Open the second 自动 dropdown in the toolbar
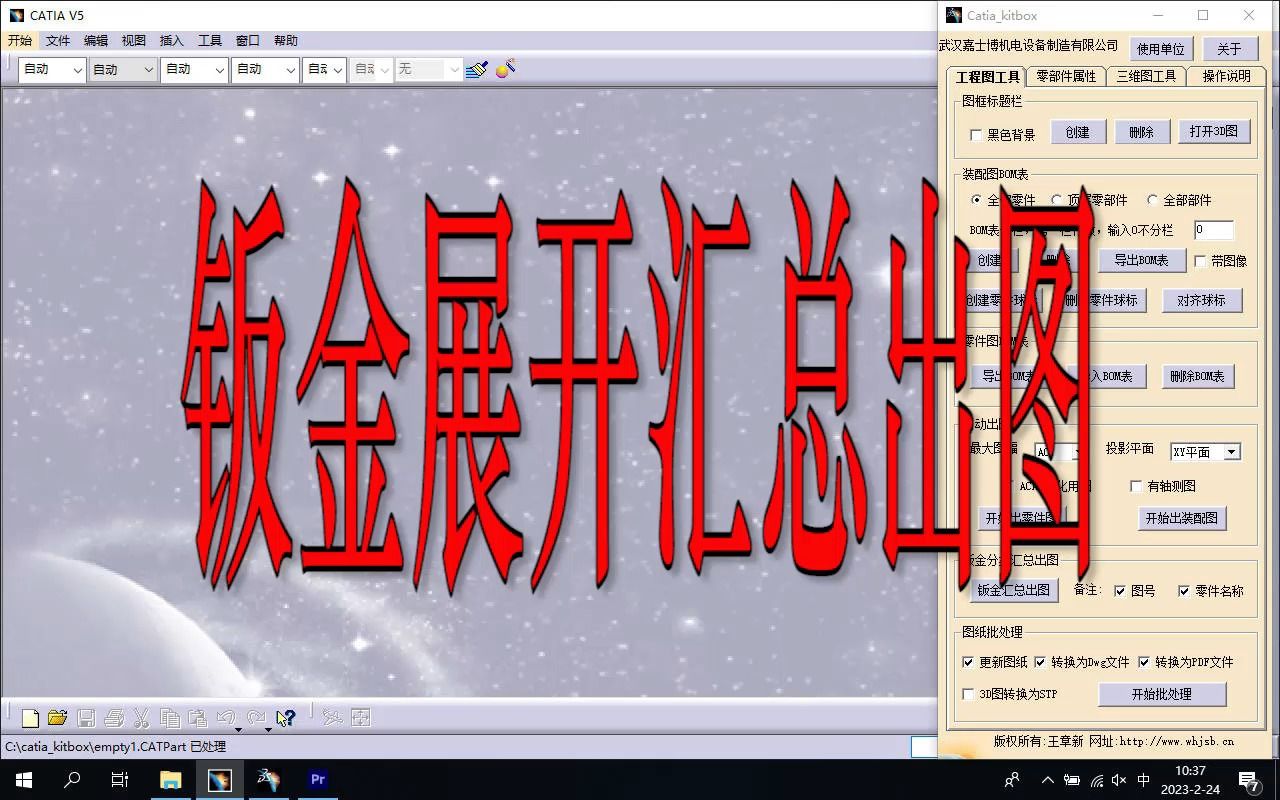The width and height of the screenshot is (1280, 800). tap(123, 69)
